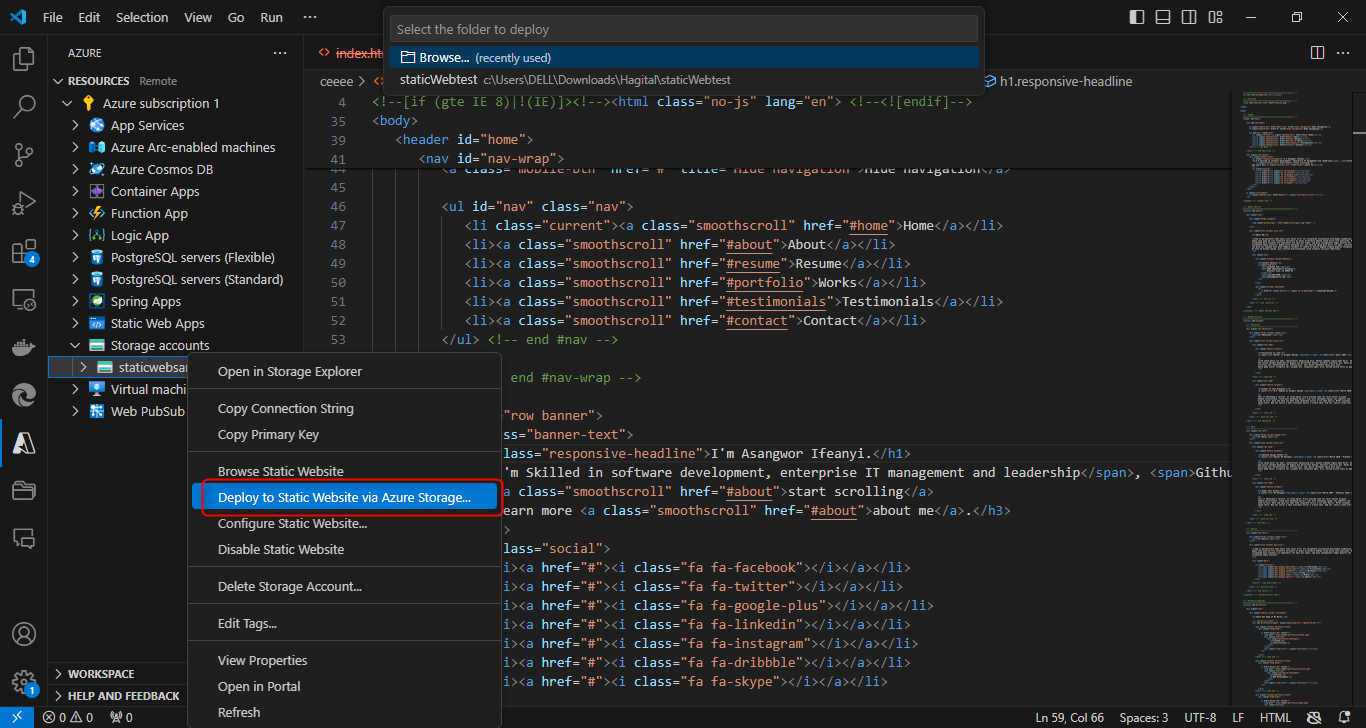Select the staticWebtest folder option

coord(438,80)
